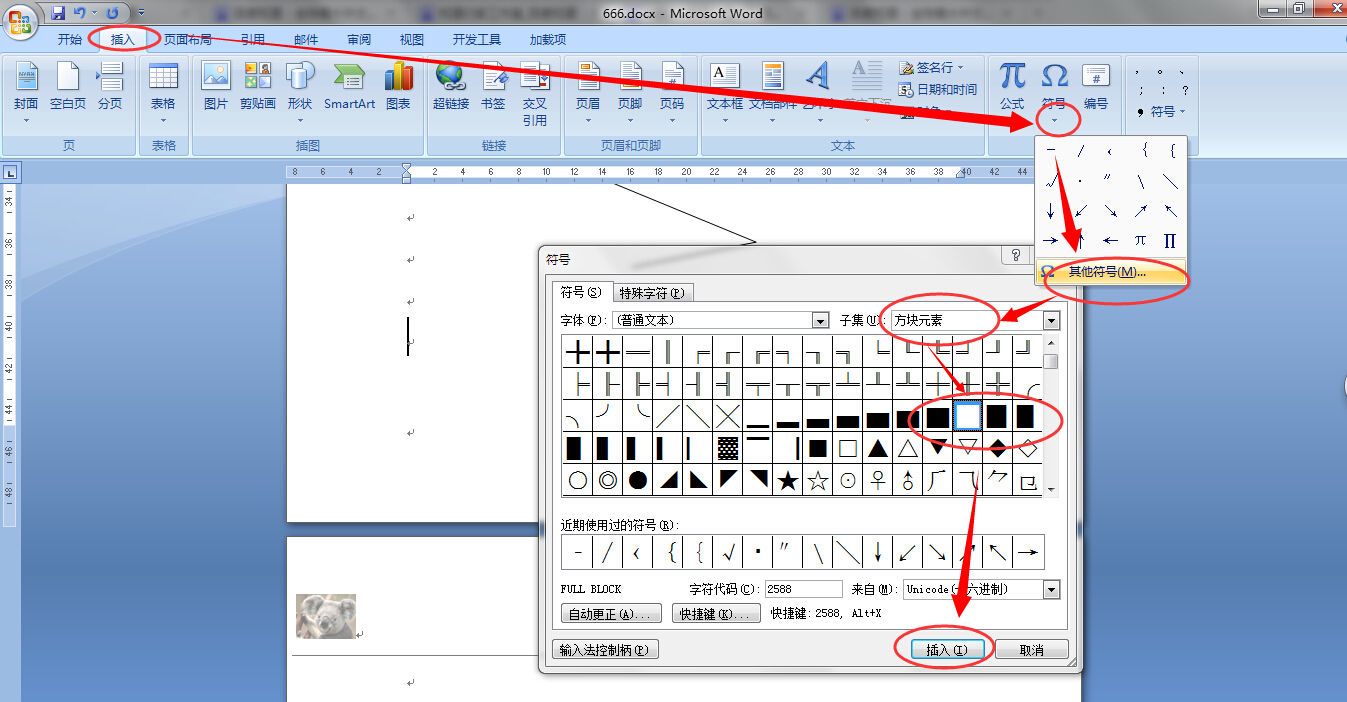Screen dimensions: 1347x702
Task: Select the highlighted white block symbol
Action: point(968,416)
